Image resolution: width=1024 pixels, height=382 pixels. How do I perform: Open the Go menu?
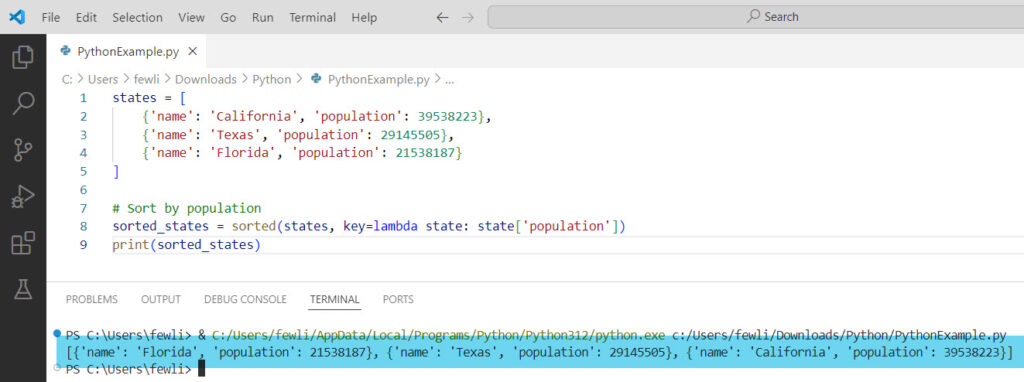[228, 18]
